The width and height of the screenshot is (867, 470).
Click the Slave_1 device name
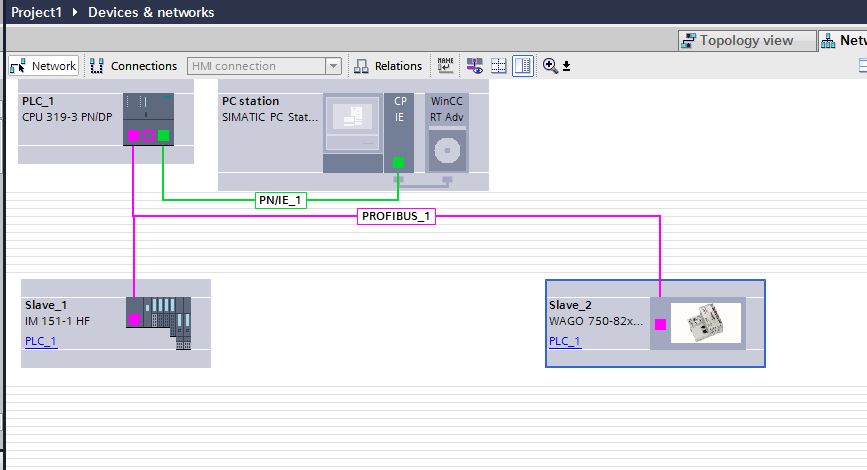click(46, 305)
